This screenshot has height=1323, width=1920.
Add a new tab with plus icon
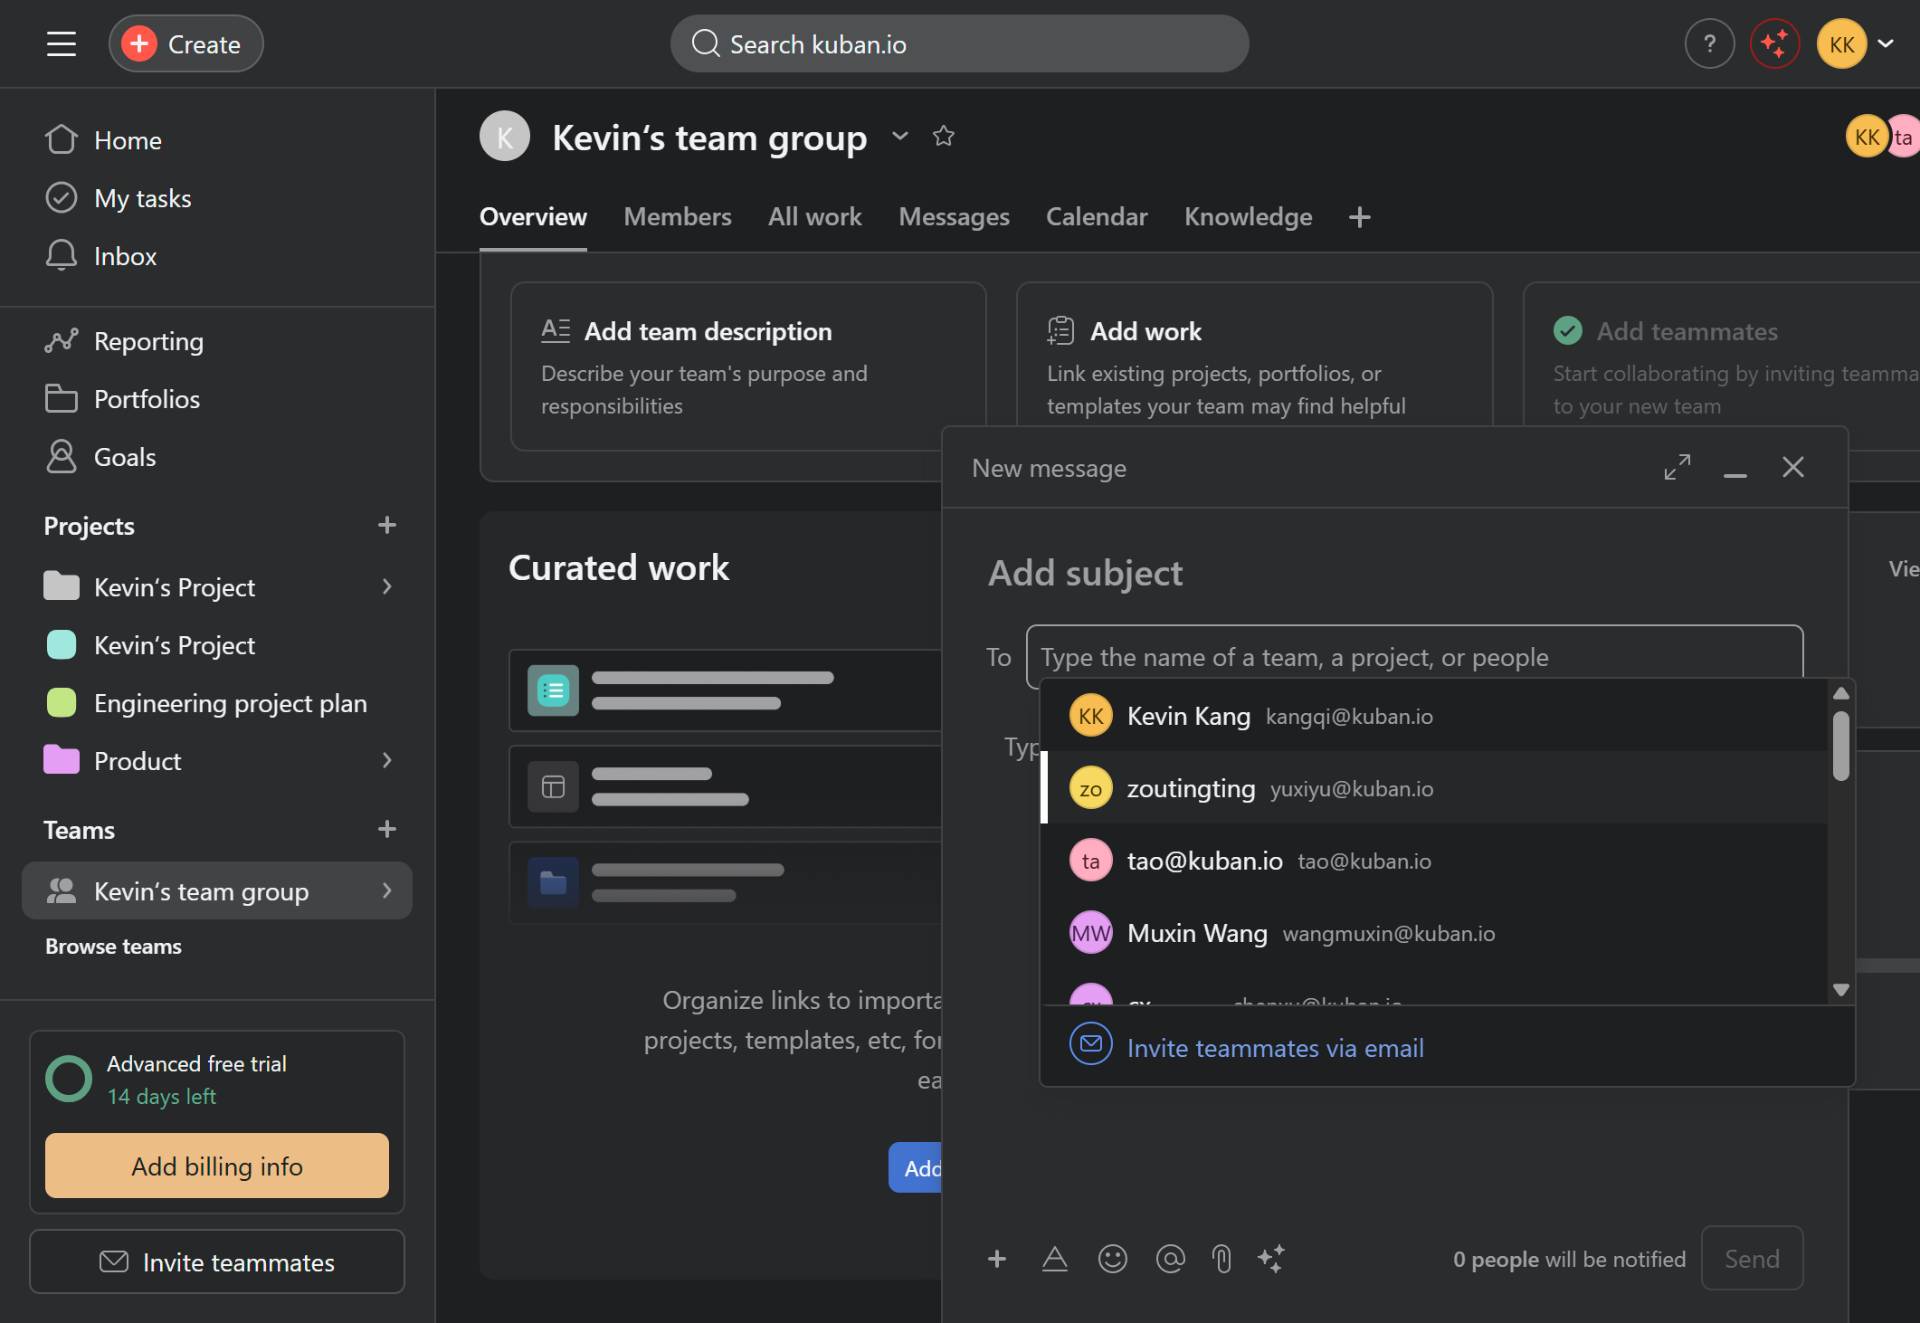[1359, 217]
